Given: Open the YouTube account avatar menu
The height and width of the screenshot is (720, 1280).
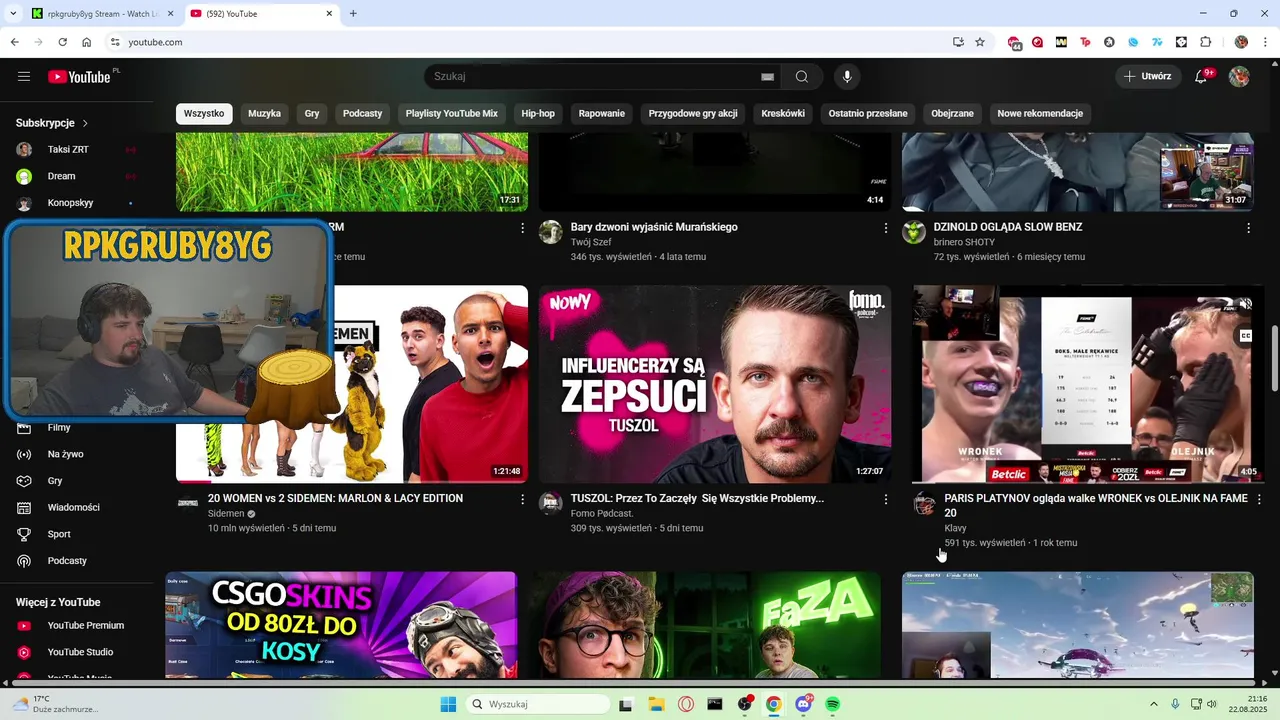Looking at the screenshot, I should coord(1239,77).
